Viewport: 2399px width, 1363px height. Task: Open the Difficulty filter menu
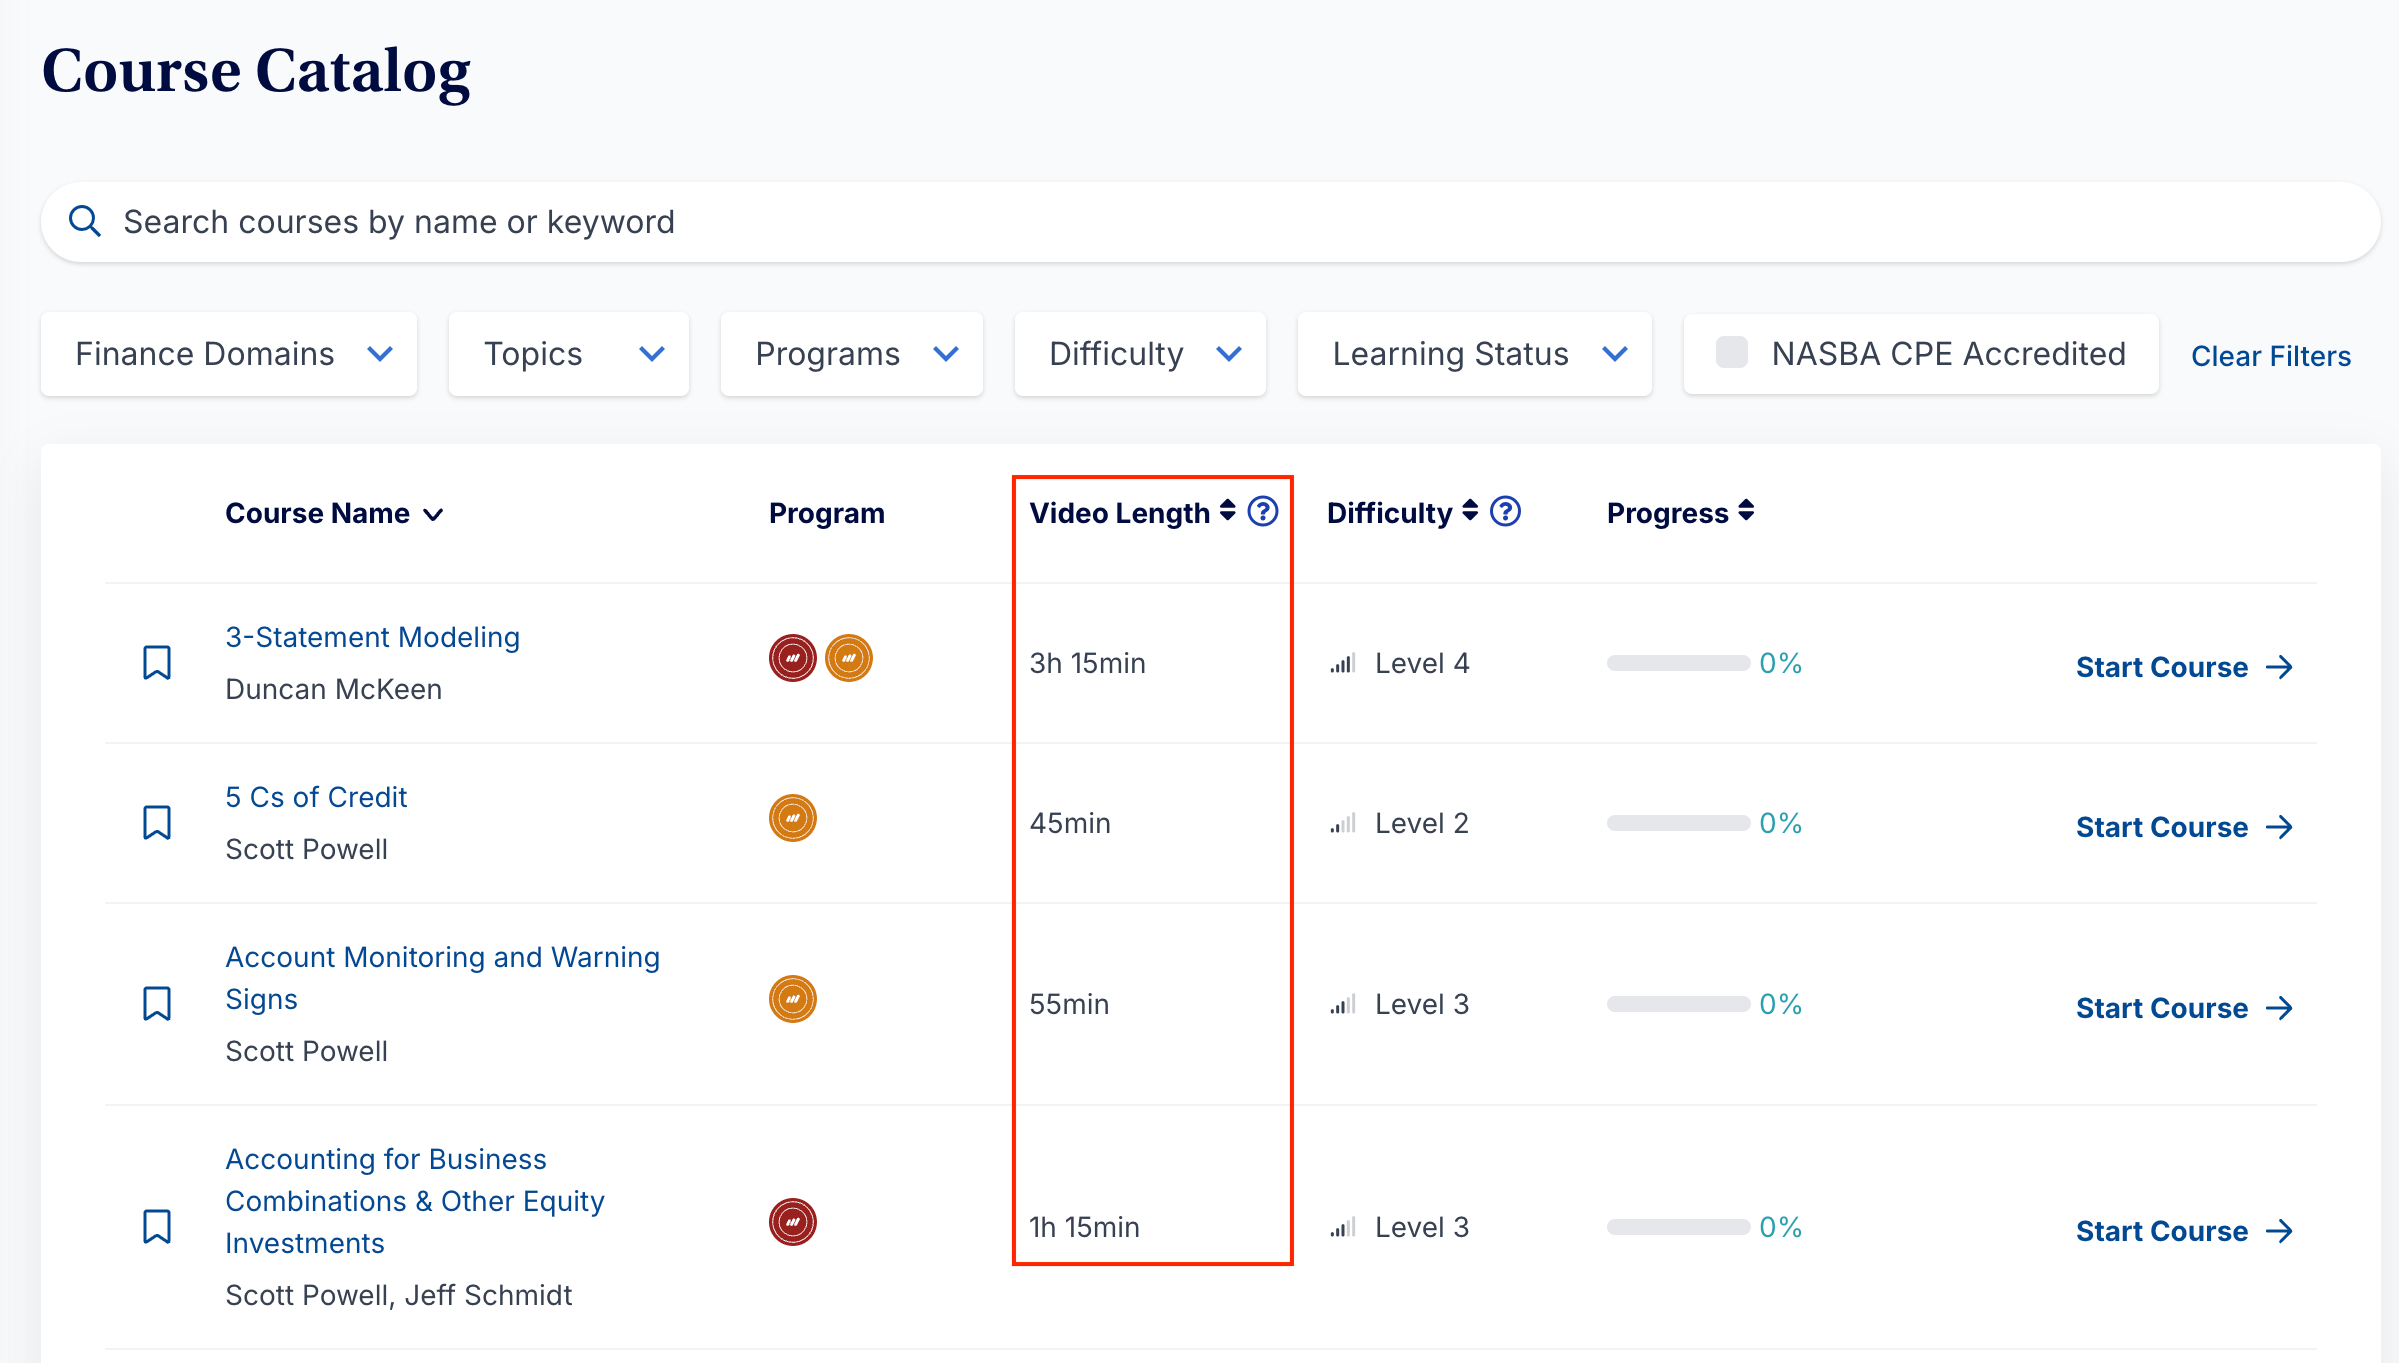(1140, 354)
